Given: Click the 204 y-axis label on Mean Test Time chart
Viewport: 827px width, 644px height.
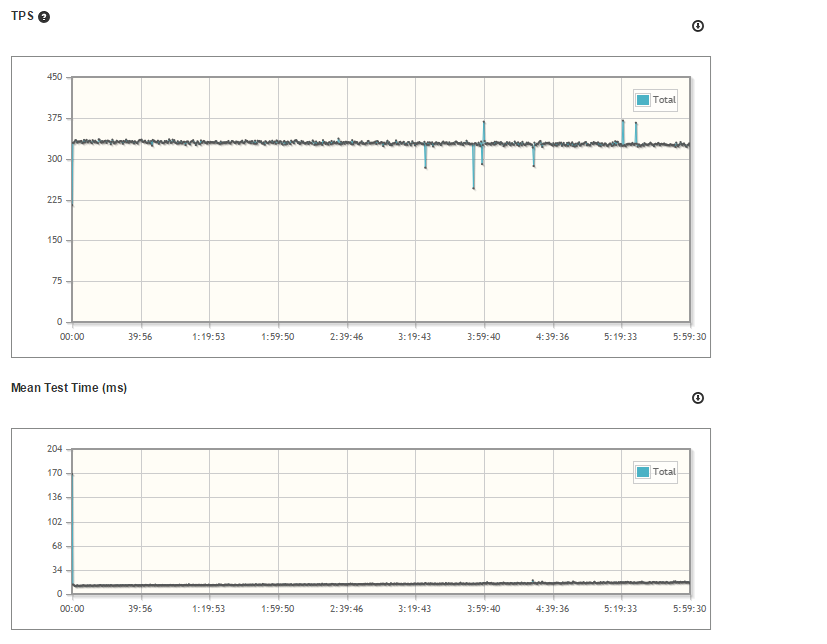Looking at the screenshot, I should coord(53,449).
